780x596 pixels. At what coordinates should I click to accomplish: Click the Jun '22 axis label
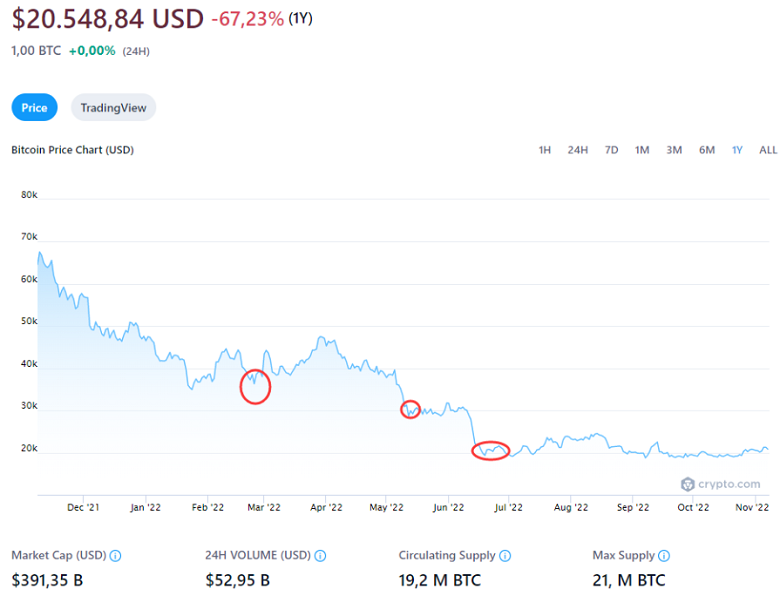(x=448, y=507)
